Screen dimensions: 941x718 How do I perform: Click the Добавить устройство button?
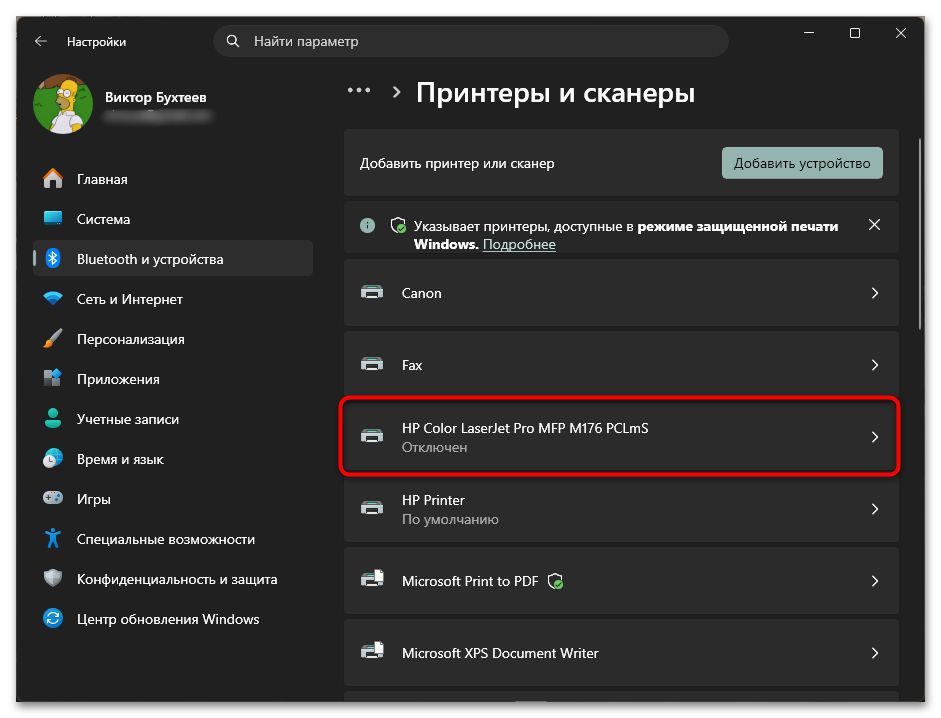[802, 163]
